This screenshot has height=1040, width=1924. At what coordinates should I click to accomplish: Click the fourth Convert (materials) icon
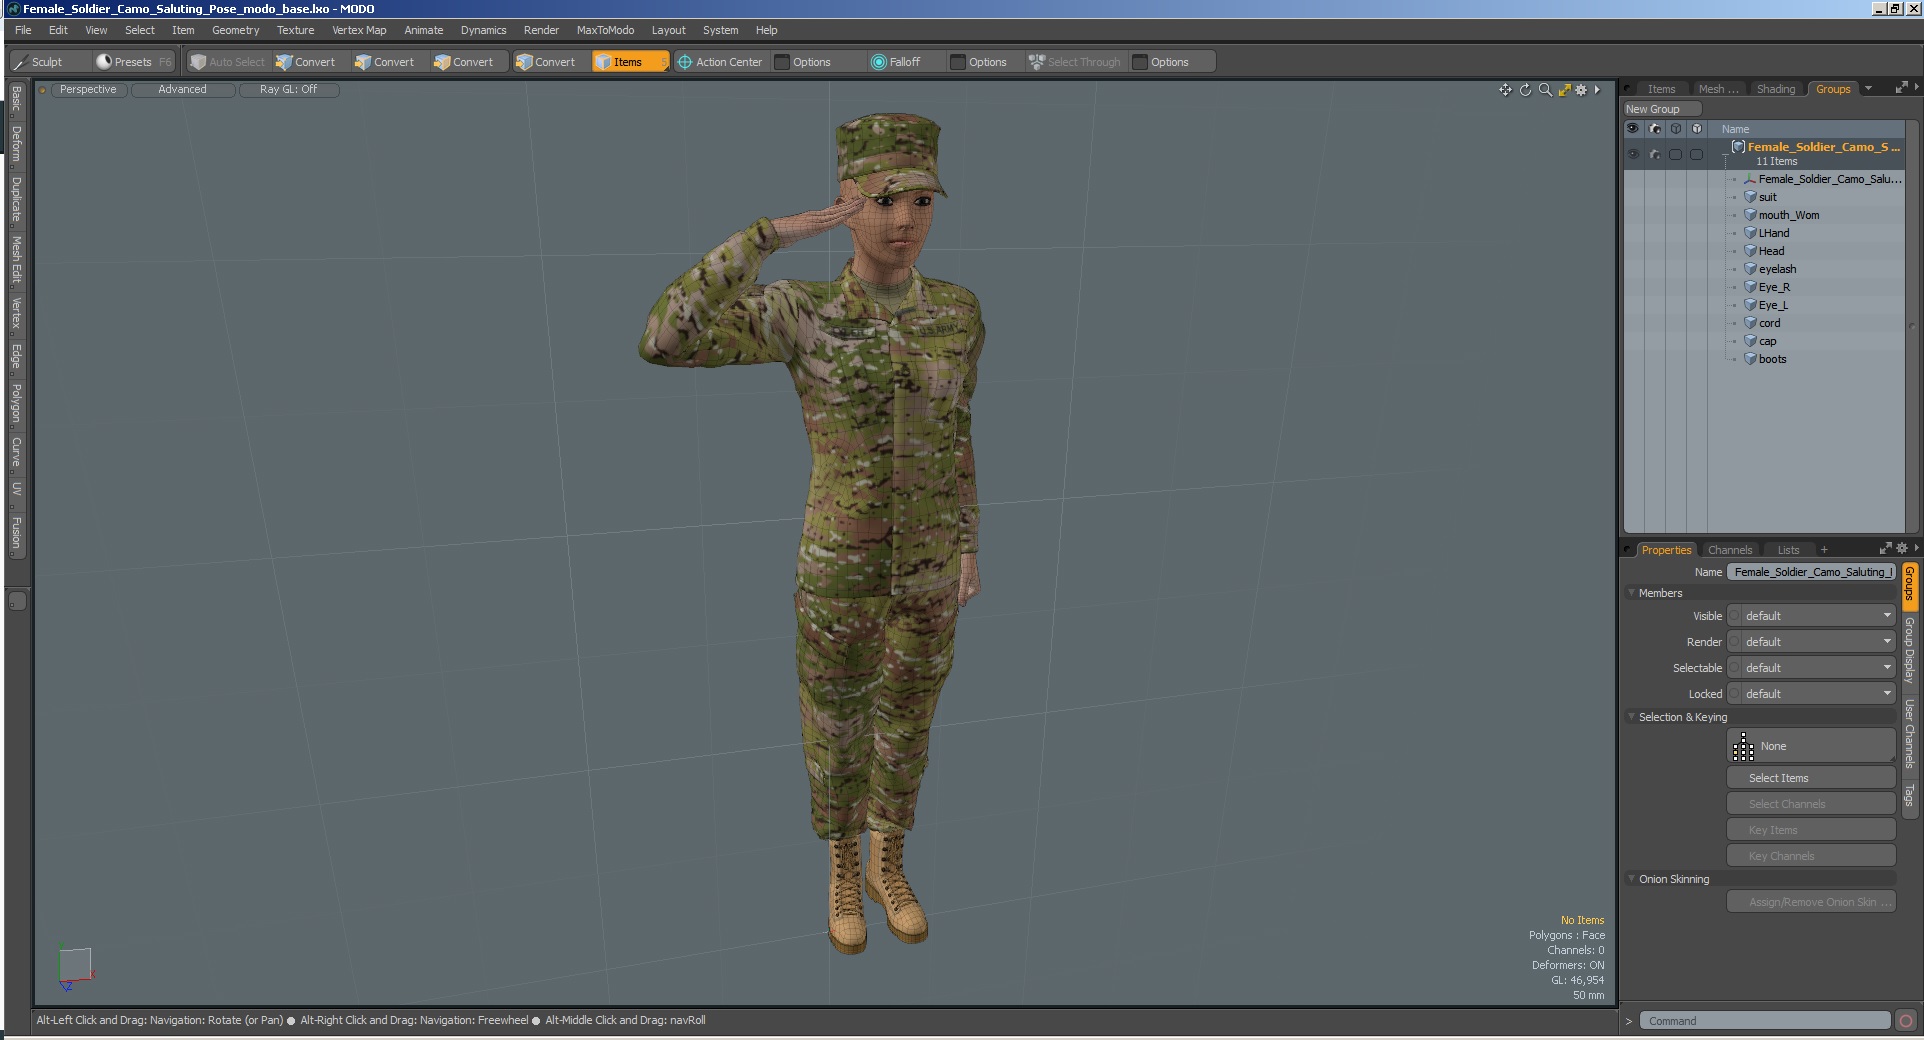coord(524,62)
